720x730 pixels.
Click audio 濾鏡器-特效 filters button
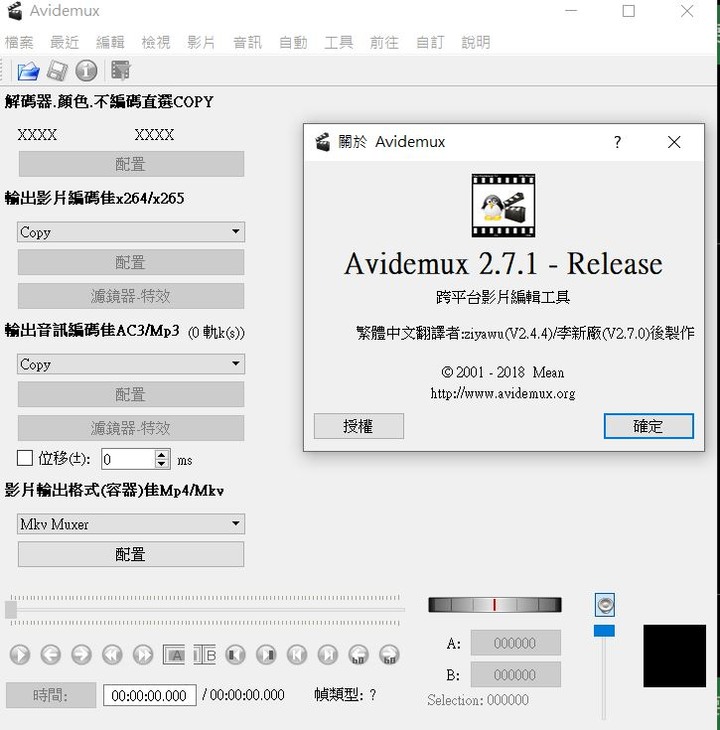click(131, 428)
